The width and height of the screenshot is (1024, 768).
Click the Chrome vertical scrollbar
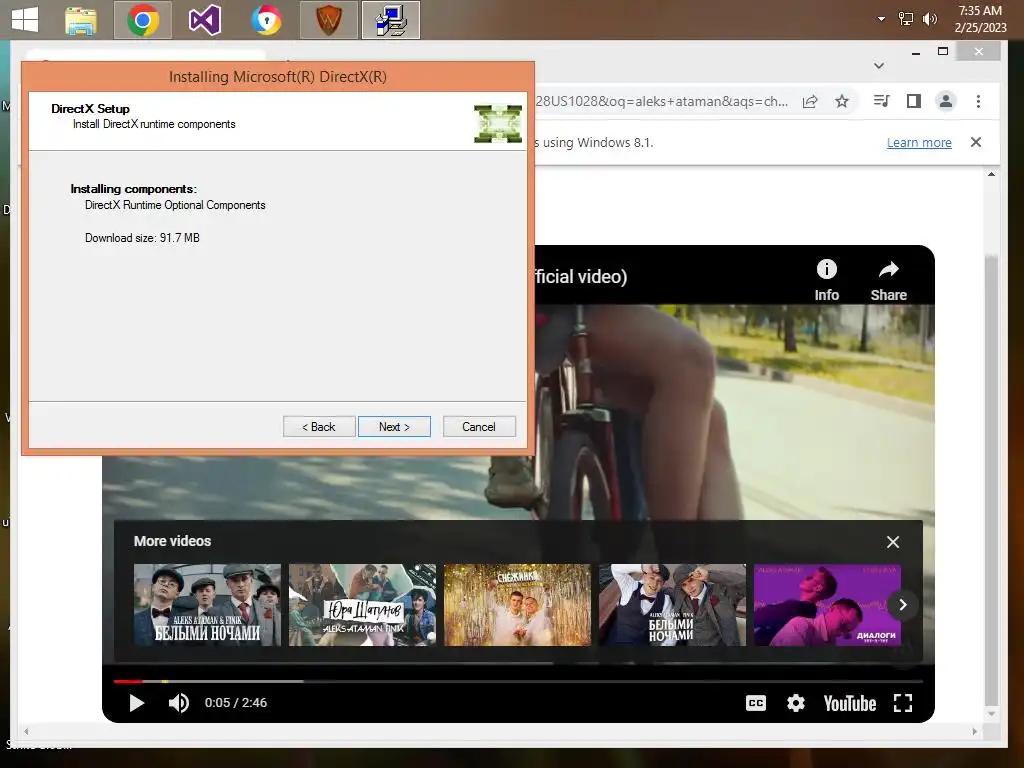[x=991, y=479]
